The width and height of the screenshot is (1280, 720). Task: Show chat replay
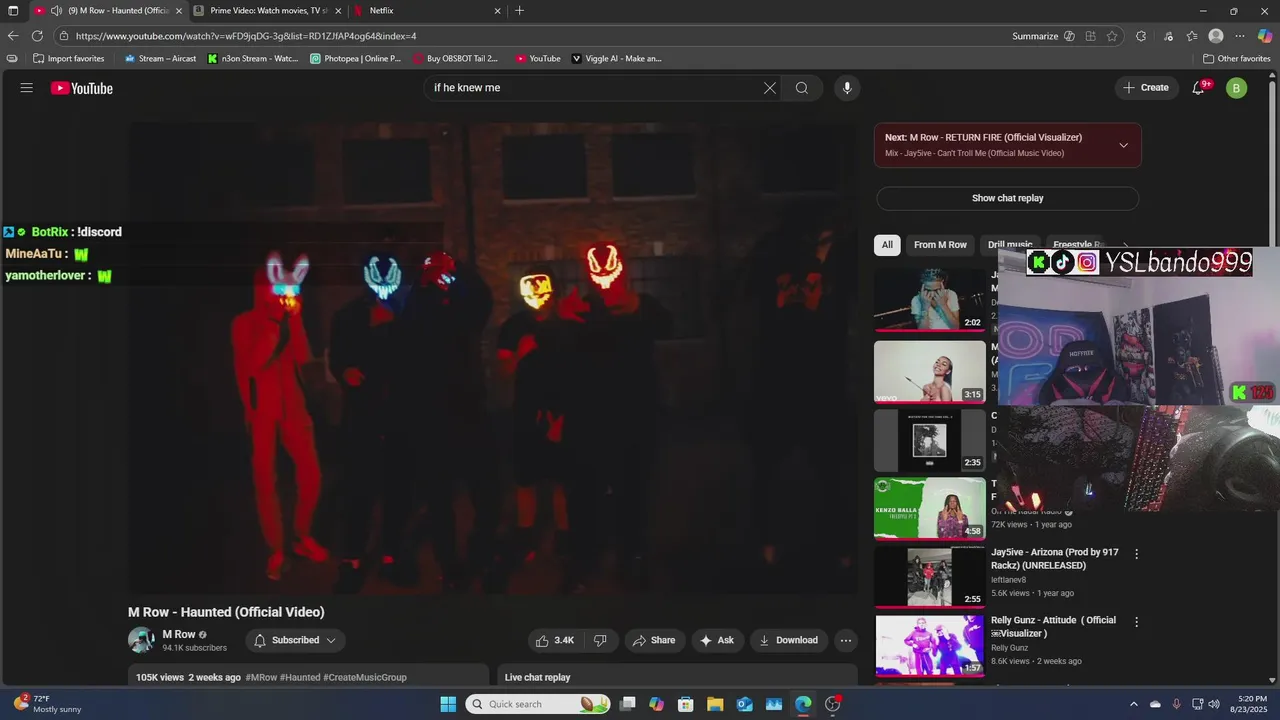1007,198
